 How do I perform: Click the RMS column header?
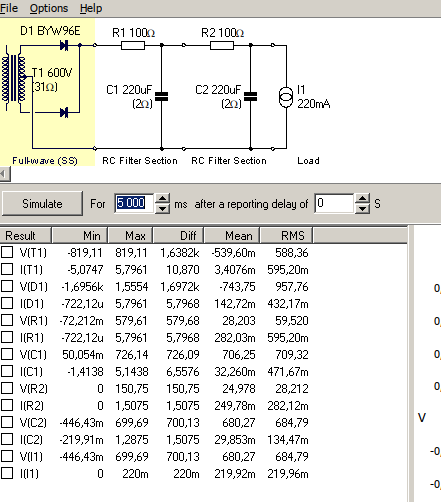286,236
